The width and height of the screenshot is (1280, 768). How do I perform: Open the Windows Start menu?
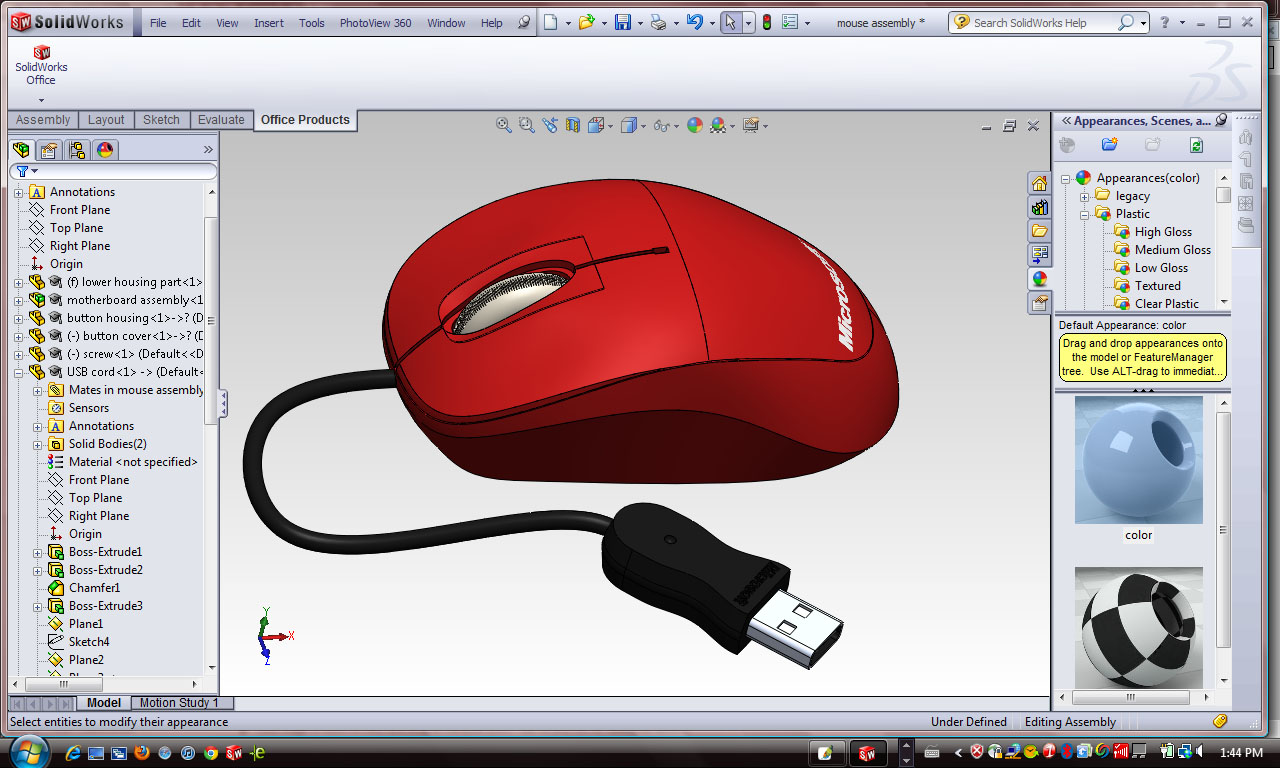(28, 752)
